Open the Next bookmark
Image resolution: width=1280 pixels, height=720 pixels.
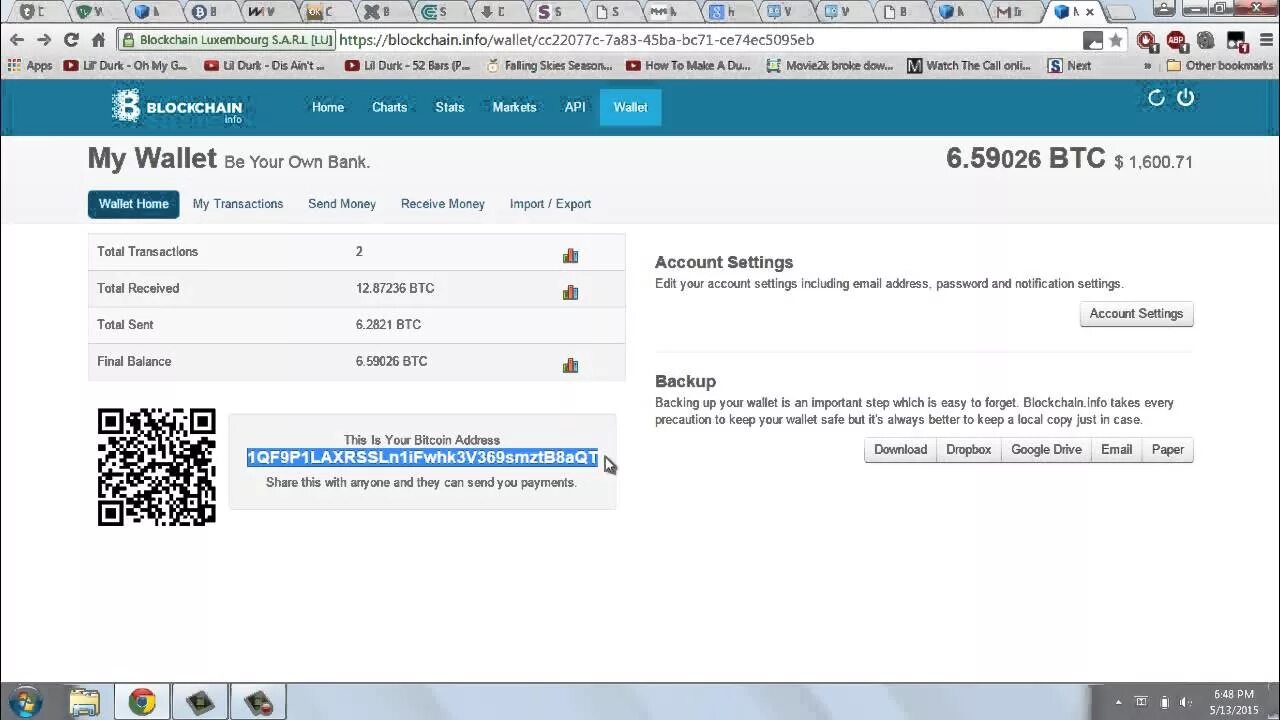pos(1069,66)
